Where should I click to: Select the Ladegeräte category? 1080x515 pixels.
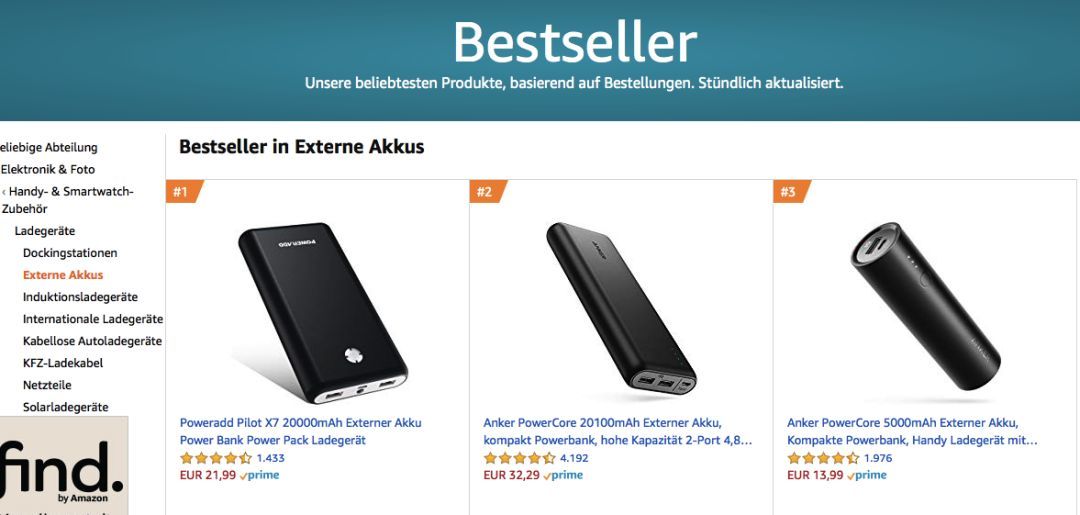pos(45,231)
